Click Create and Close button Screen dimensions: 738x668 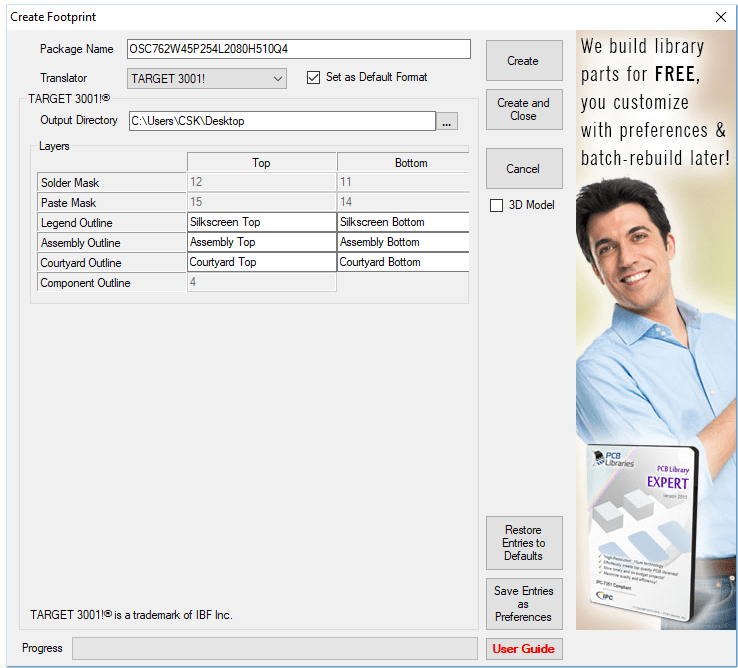[x=524, y=109]
